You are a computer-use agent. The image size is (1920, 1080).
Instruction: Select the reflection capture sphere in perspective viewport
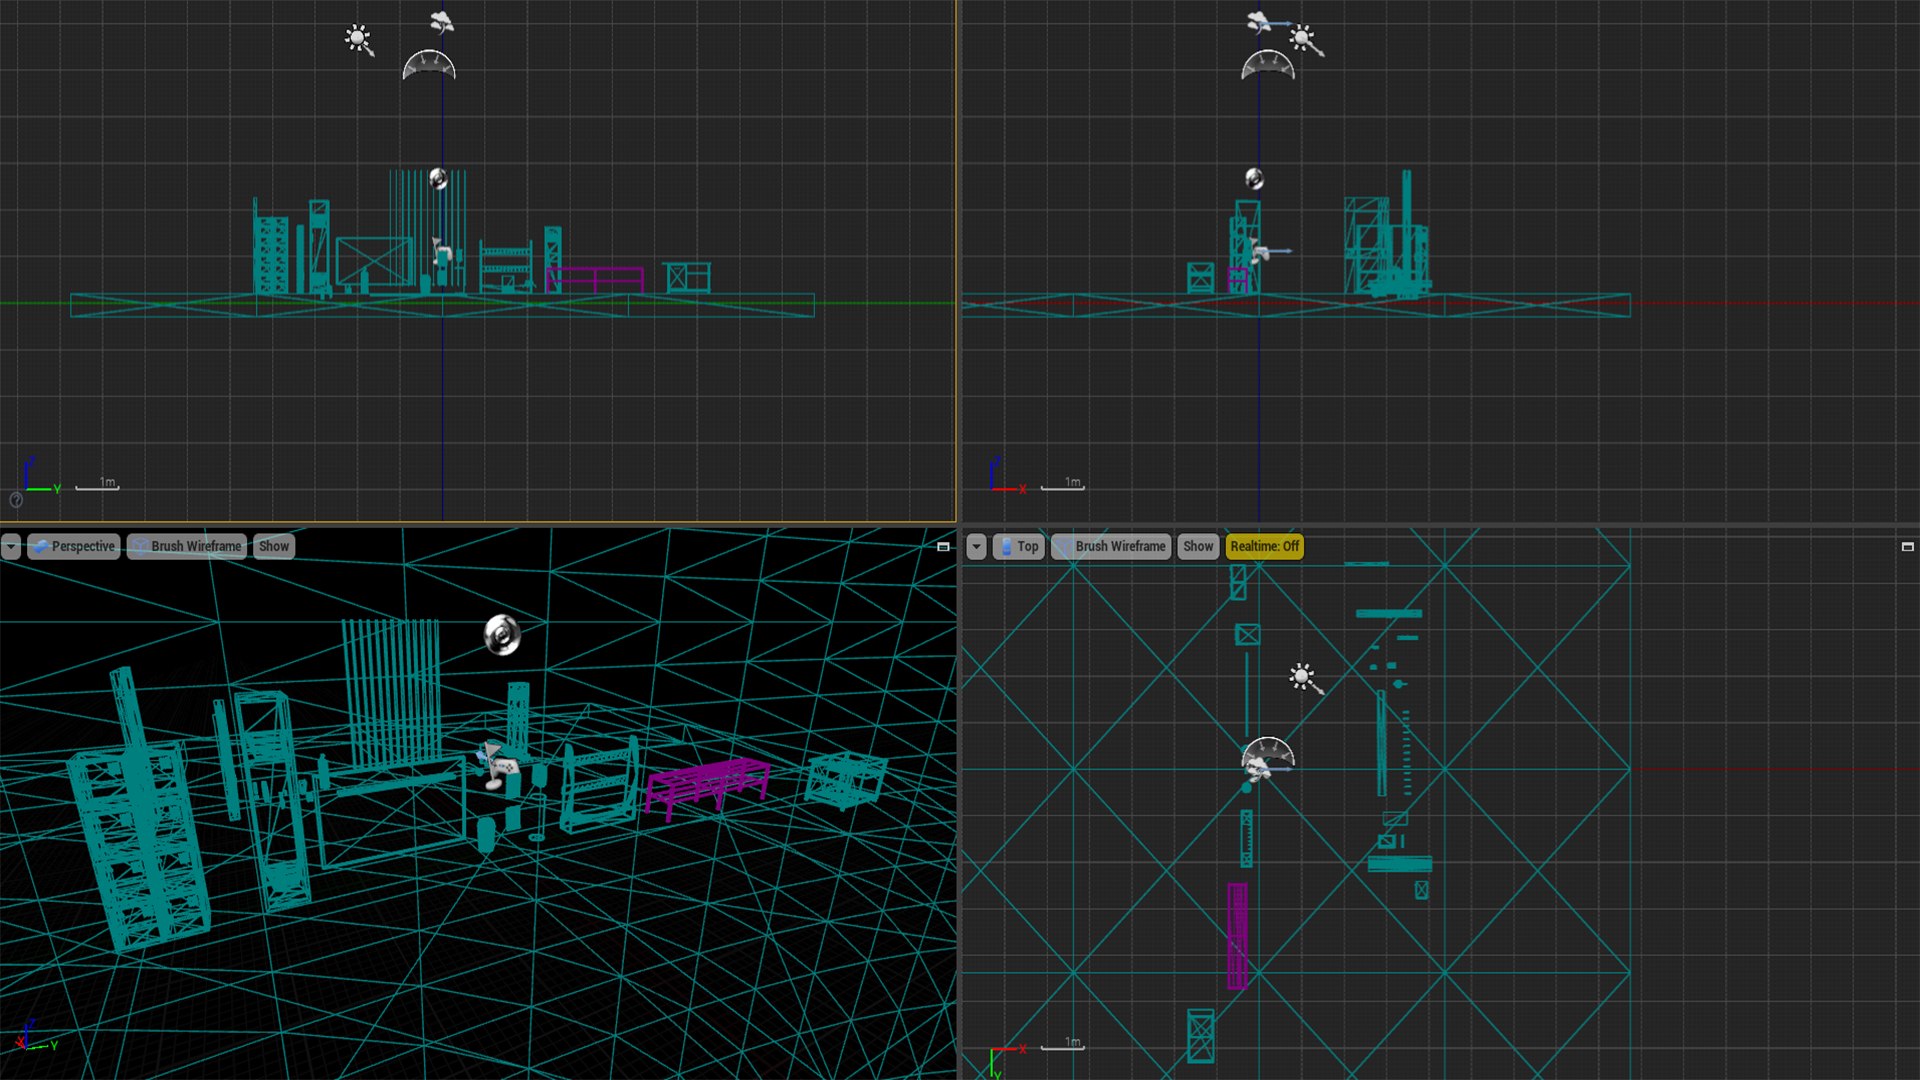pyautogui.click(x=502, y=634)
